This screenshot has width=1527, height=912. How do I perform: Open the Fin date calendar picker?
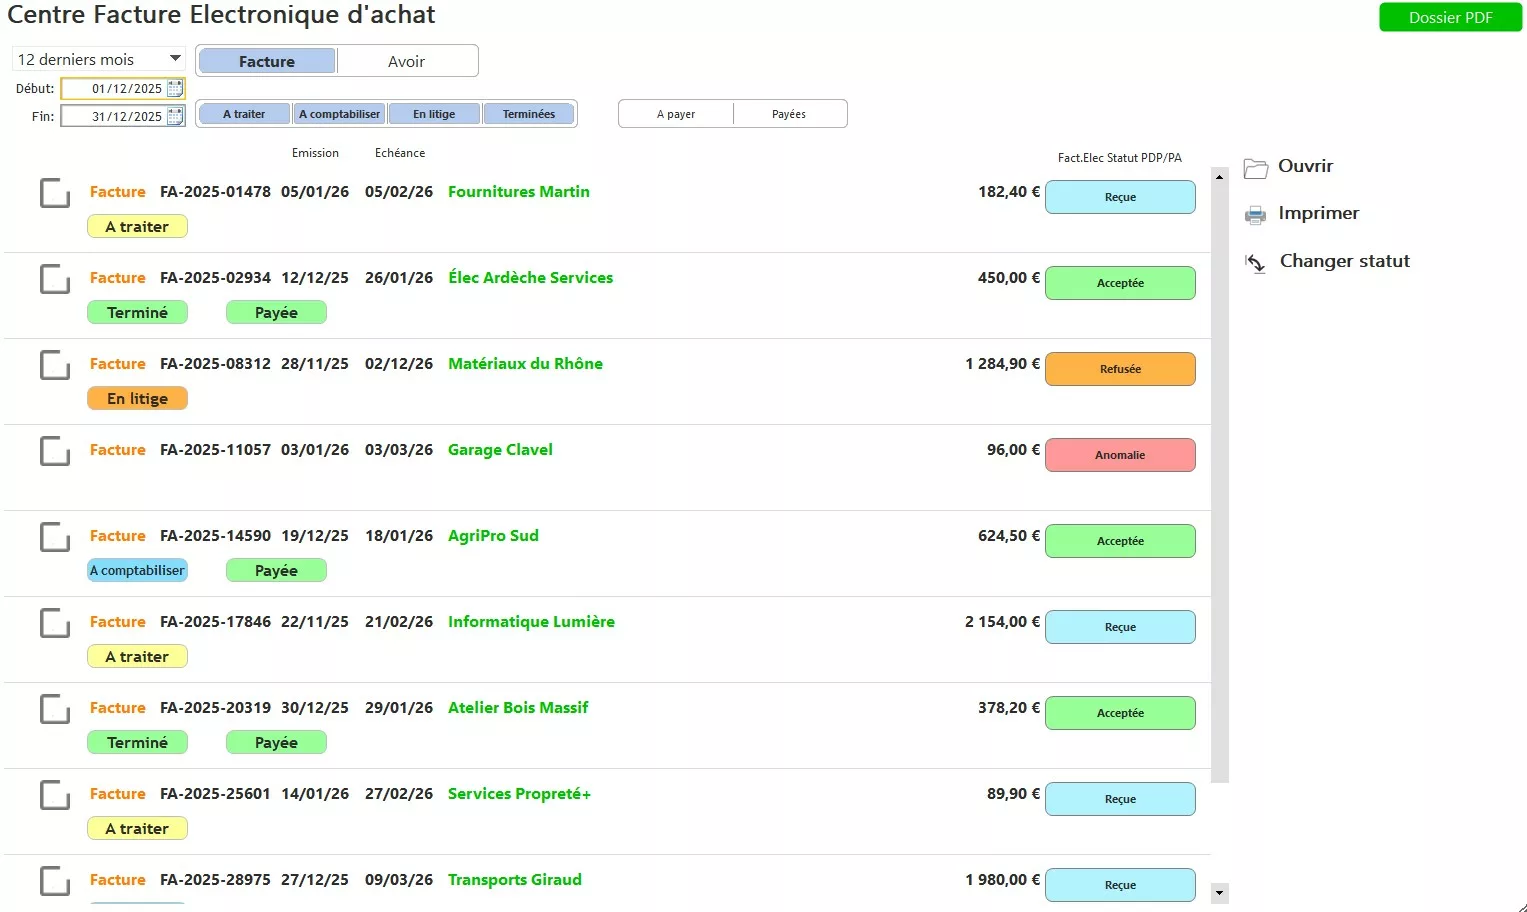(x=175, y=117)
